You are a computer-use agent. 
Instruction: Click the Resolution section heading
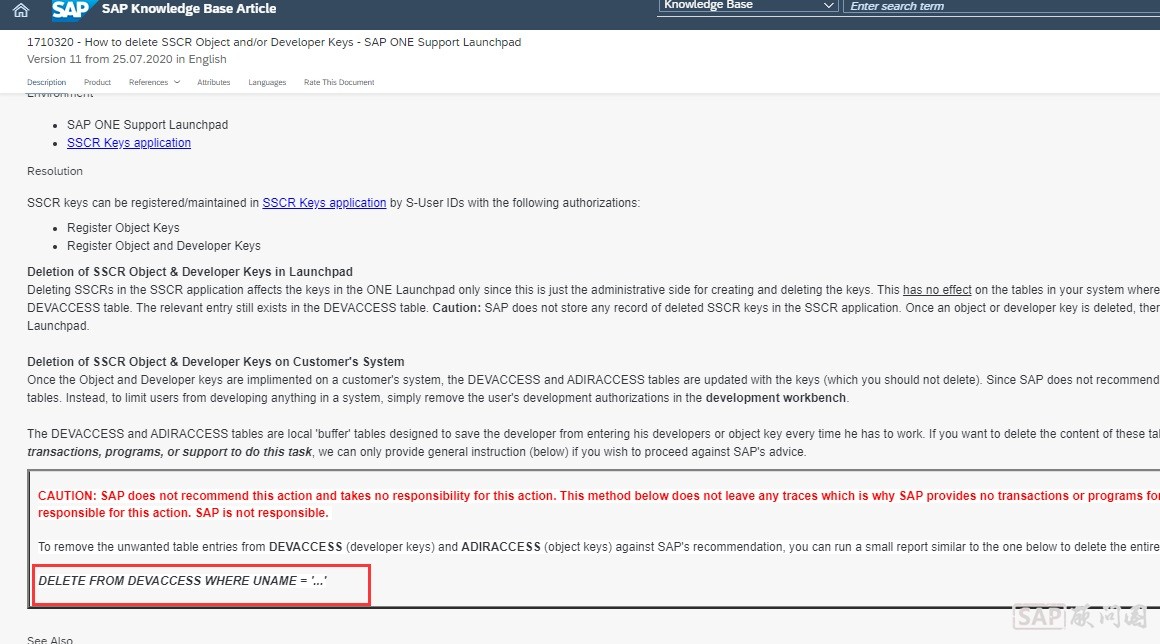(x=55, y=171)
